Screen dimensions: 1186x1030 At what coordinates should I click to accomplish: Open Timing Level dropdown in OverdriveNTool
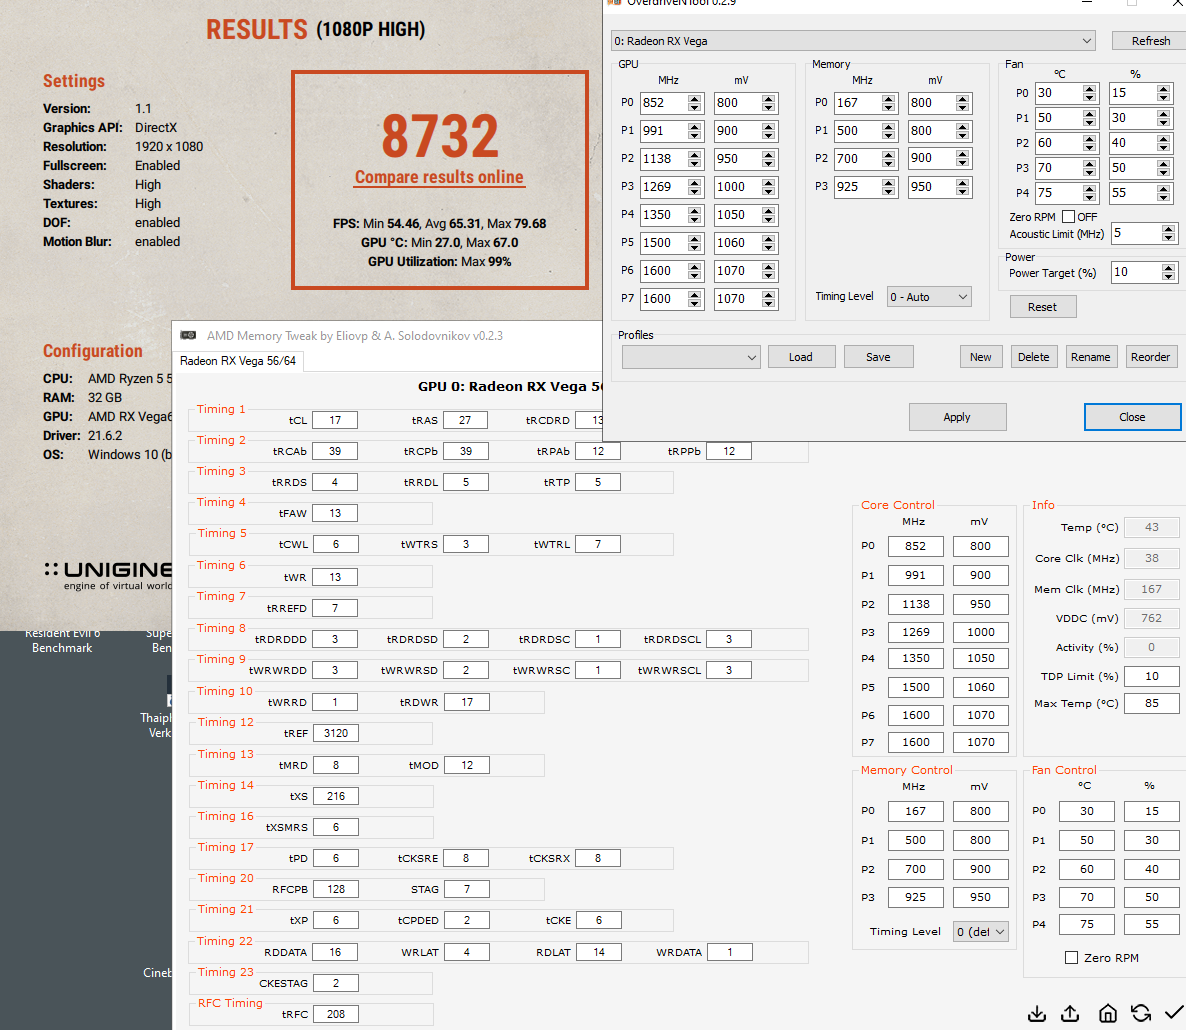(x=929, y=296)
